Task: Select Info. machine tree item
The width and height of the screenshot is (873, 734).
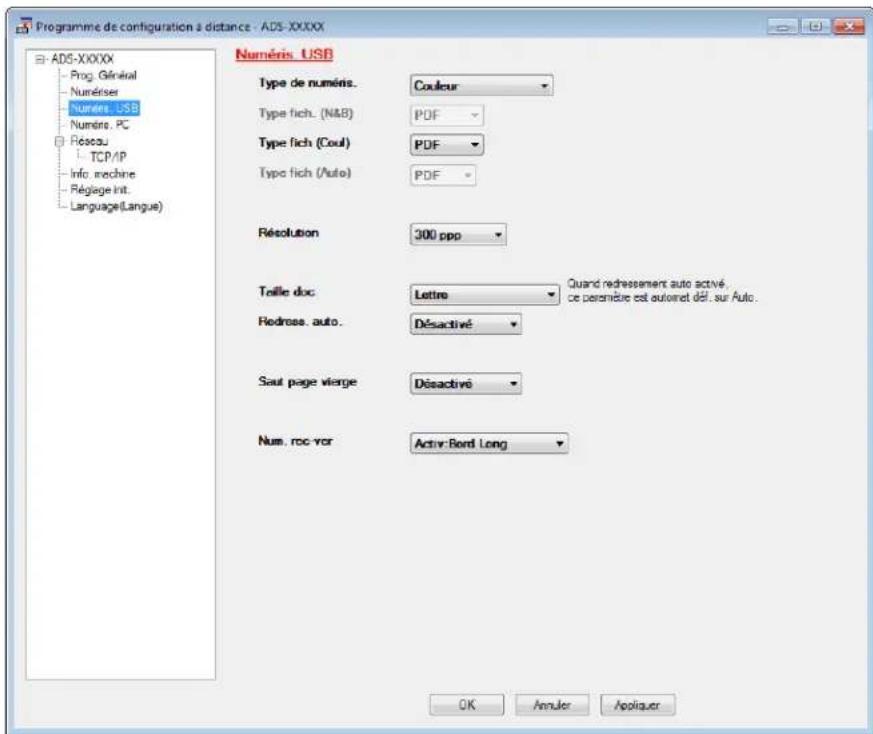Action: [102, 174]
